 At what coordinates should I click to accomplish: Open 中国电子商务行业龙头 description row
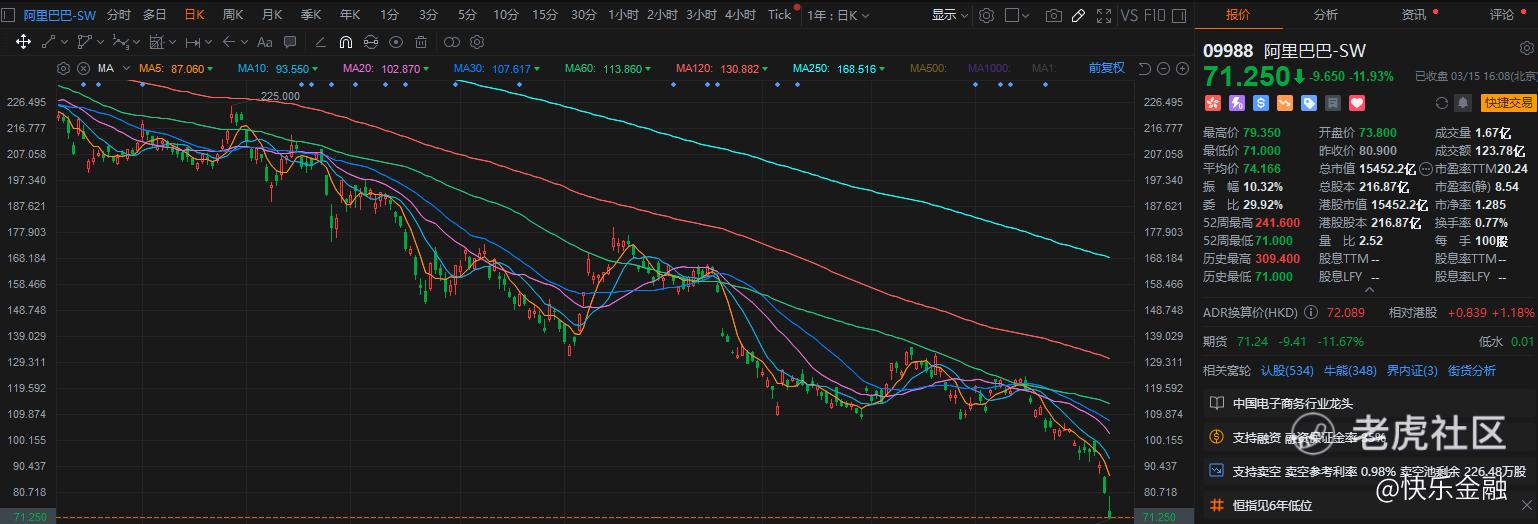[x=1370, y=403]
